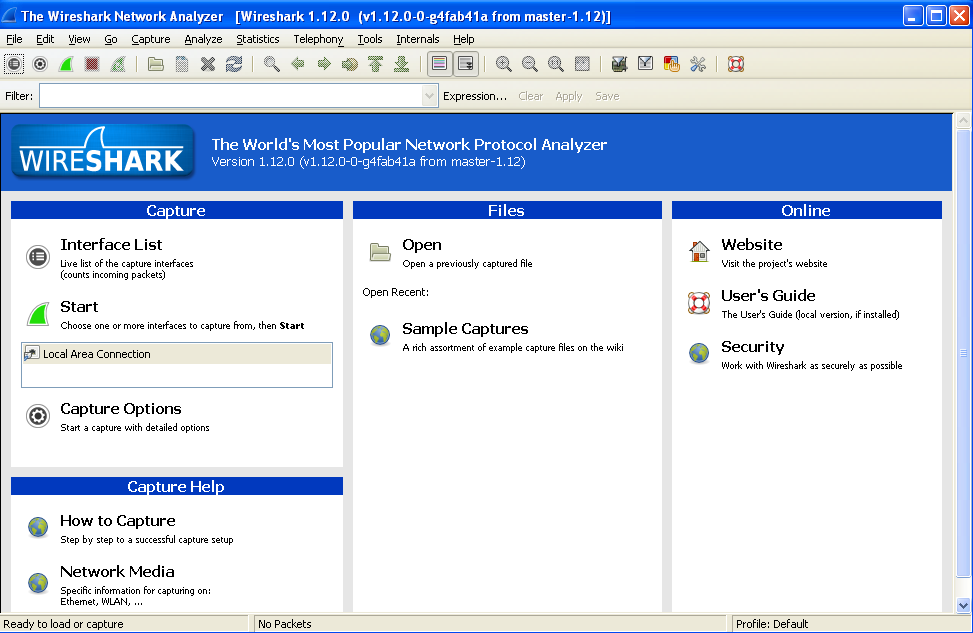Click the Resize columns toolbar icon
973x633 pixels.
582,64
